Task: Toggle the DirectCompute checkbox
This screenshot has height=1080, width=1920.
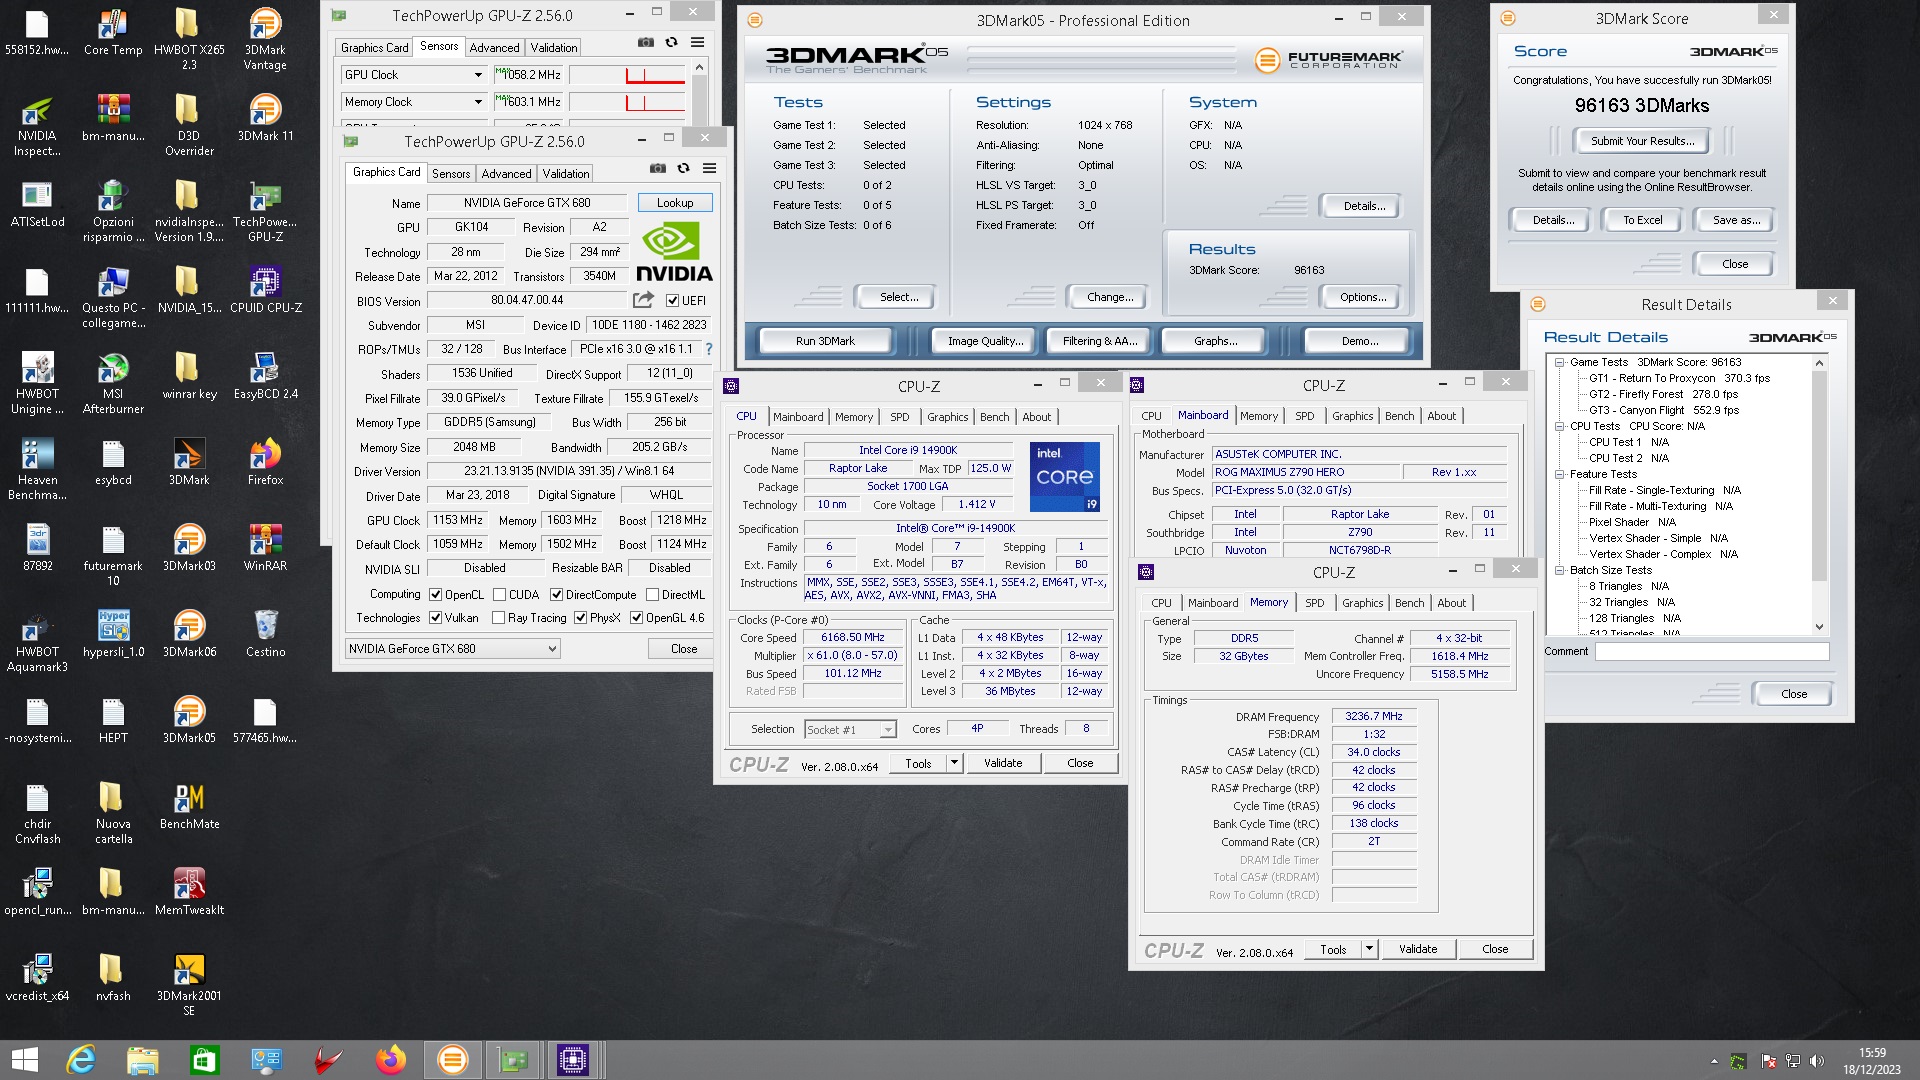Action: pyautogui.click(x=556, y=594)
